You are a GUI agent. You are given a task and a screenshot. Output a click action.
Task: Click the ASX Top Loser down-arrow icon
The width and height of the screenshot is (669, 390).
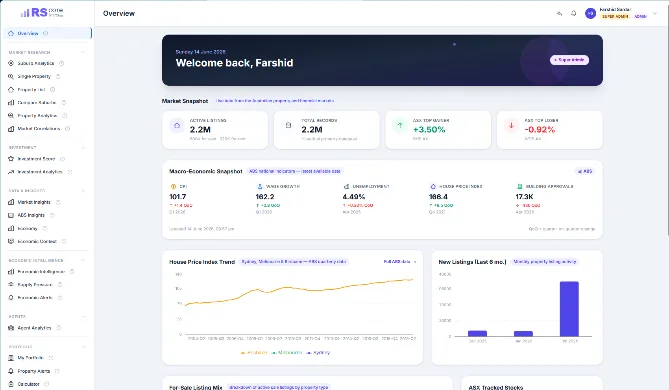(511, 125)
